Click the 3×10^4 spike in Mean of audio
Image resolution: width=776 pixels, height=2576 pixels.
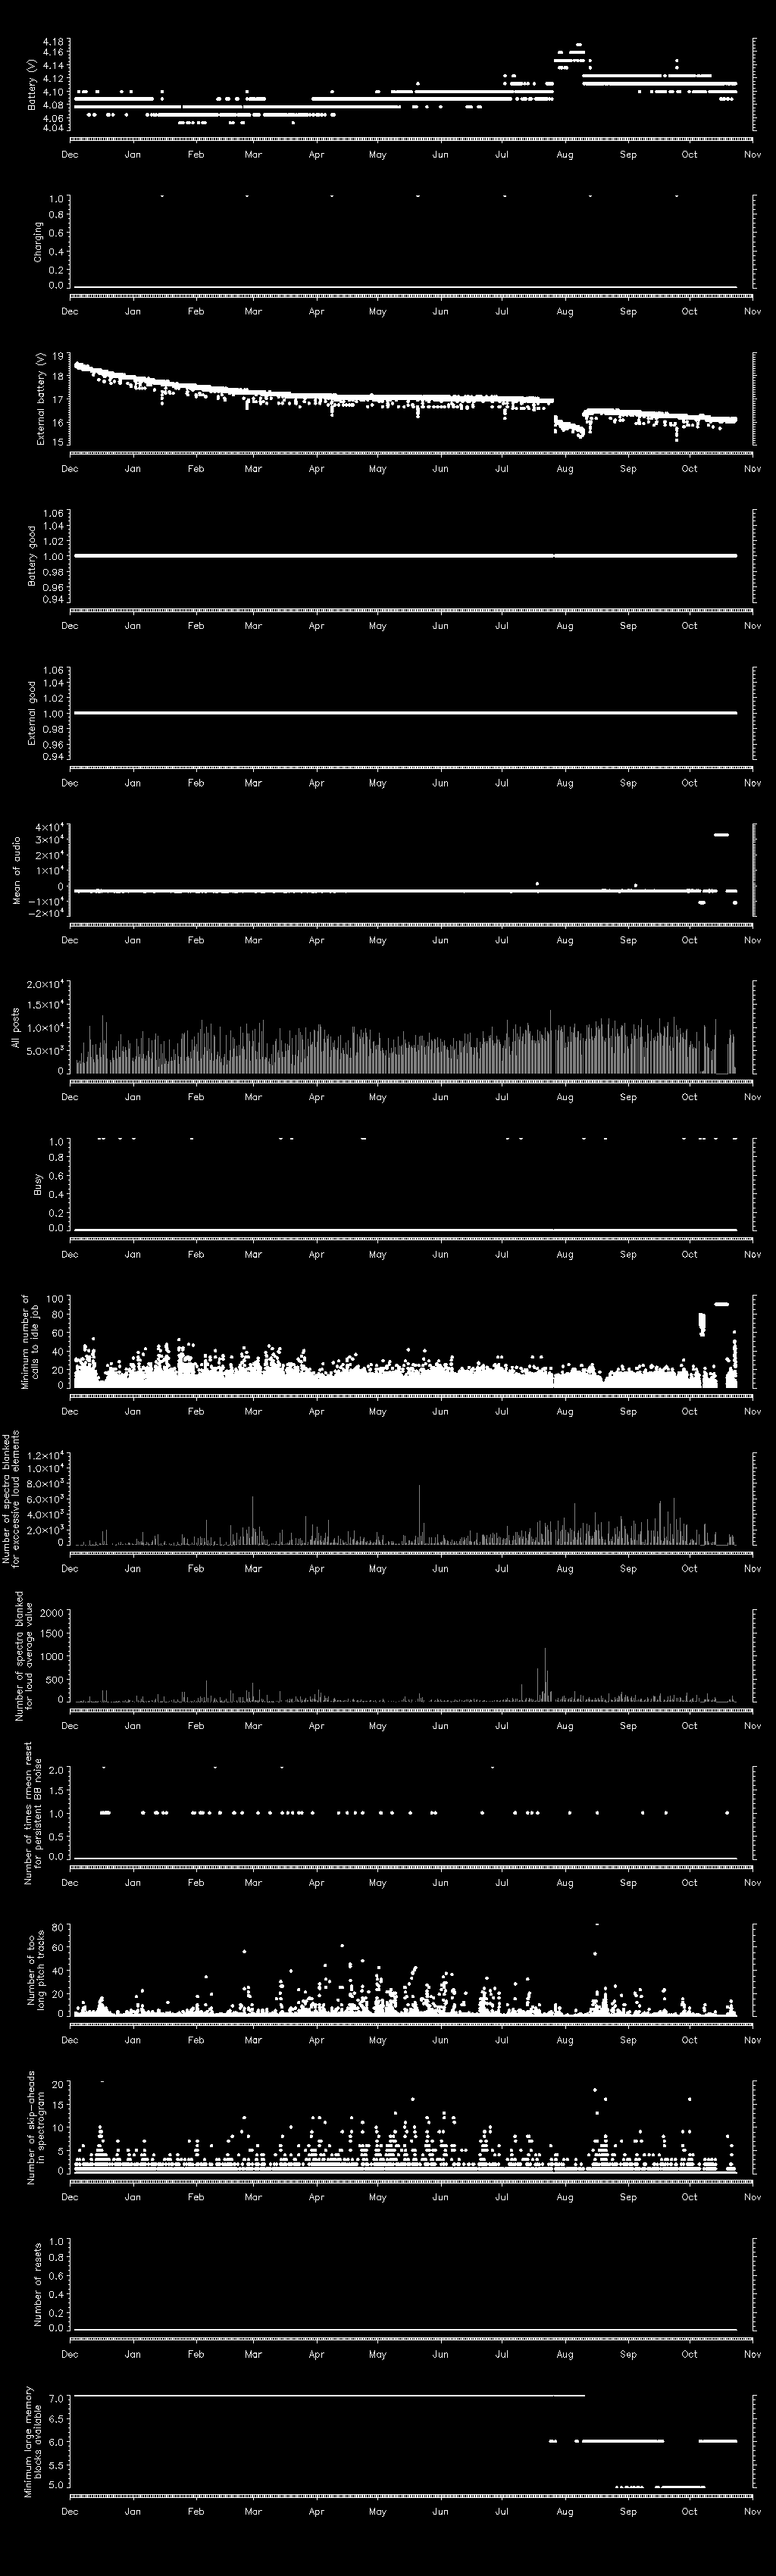pyautogui.click(x=721, y=834)
